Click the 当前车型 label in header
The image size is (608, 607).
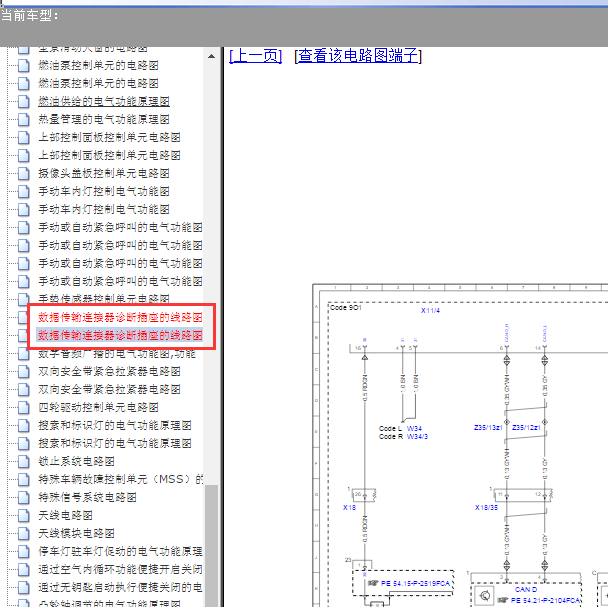coord(29,16)
